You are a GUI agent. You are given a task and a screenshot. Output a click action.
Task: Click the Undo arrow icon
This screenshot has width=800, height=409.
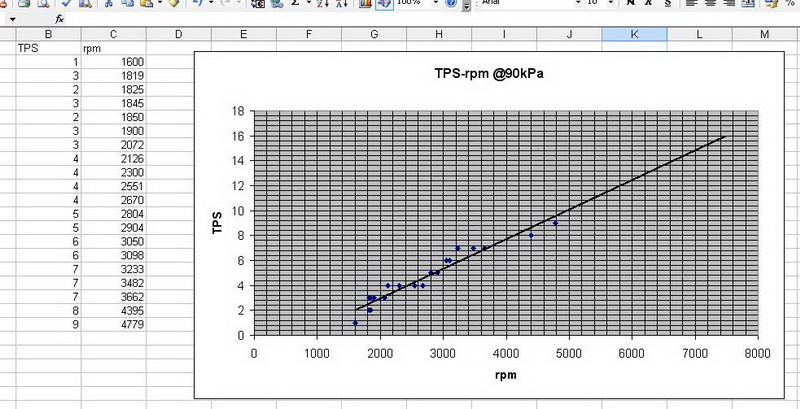197,4
